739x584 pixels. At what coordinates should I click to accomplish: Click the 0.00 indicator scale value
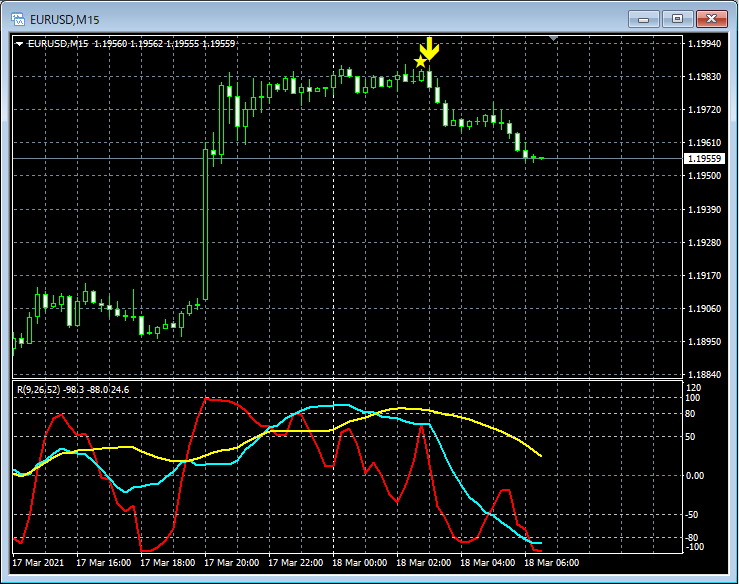695,476
